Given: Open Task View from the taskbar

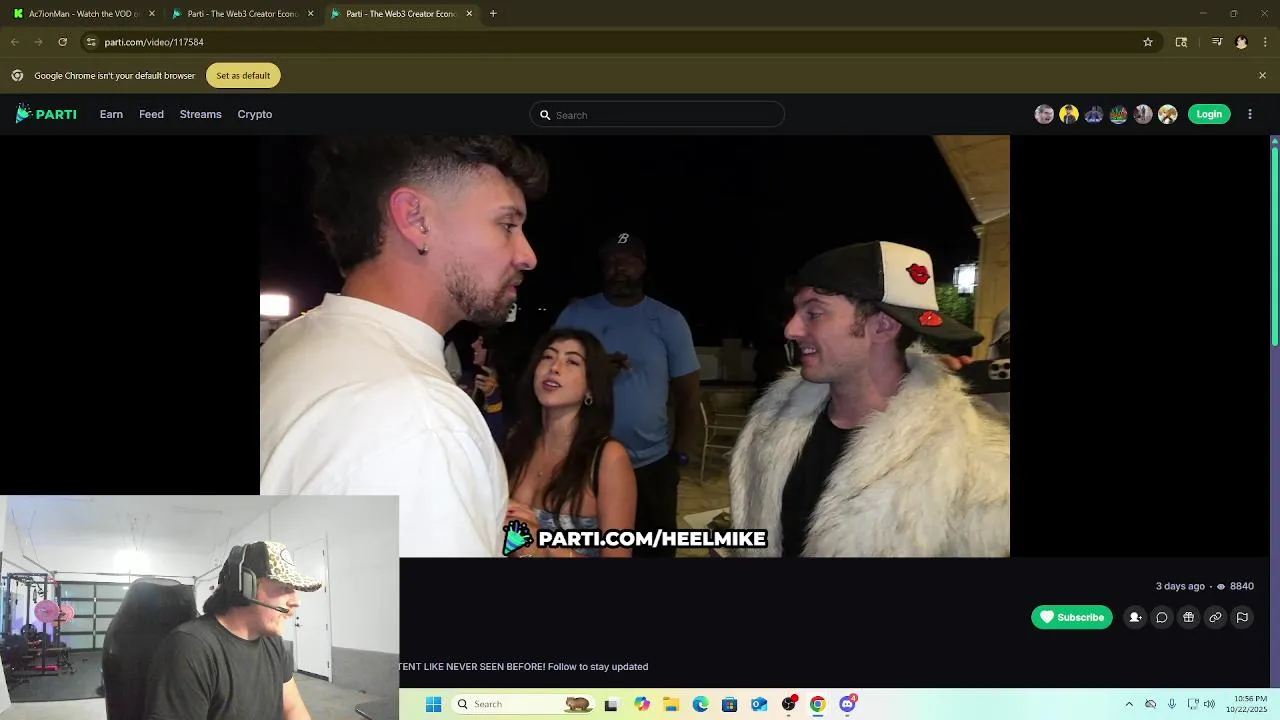Looking at the screenshot, I should [611, 704].
